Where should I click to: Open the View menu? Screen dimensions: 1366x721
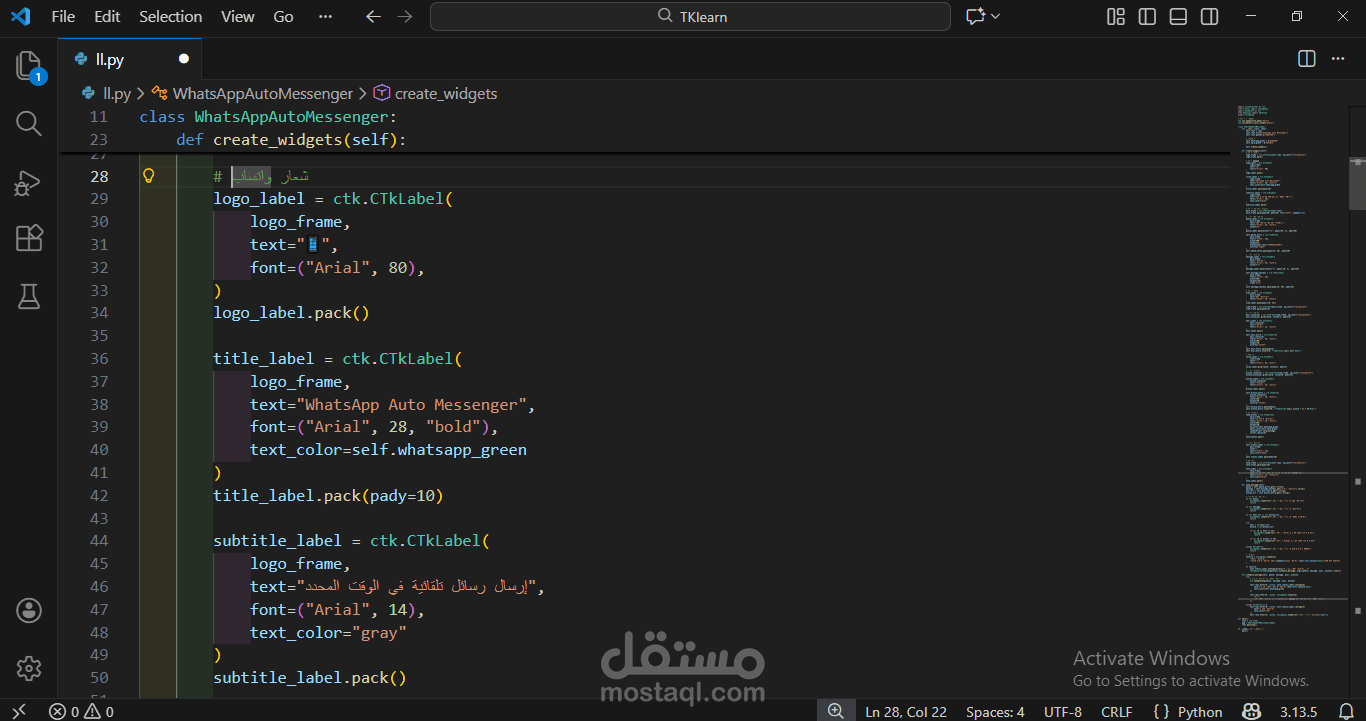238,16
